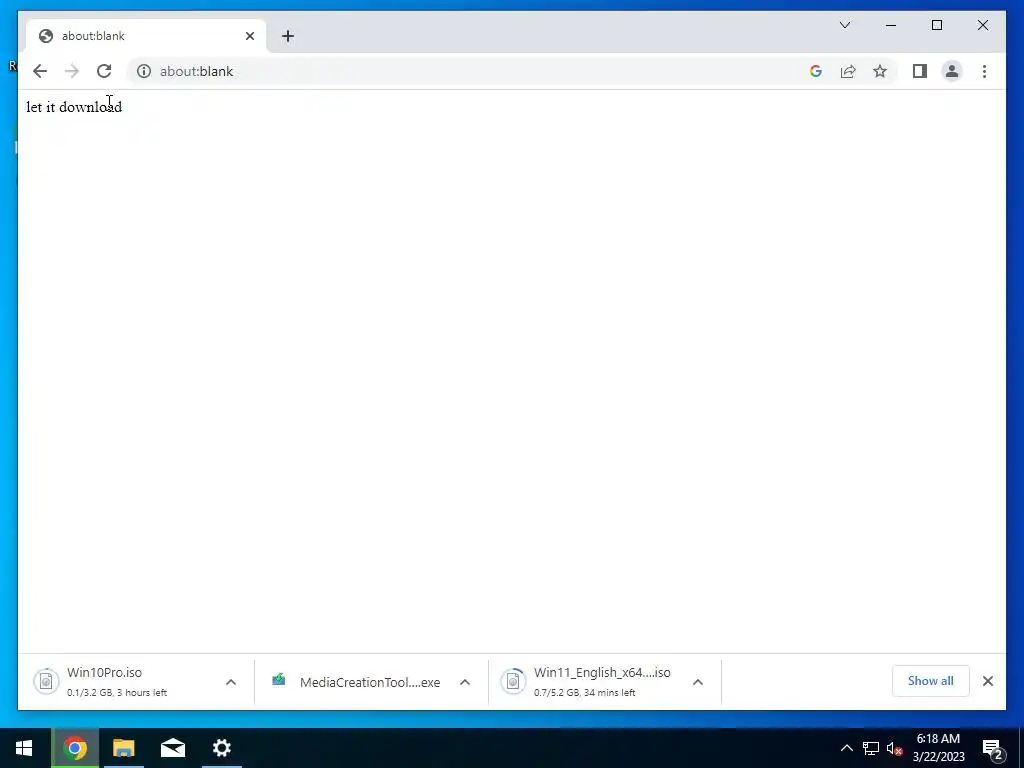Click the network icon in system tray
The height and width of the screenshot is (768, 1024).
[x=871, y=748]
